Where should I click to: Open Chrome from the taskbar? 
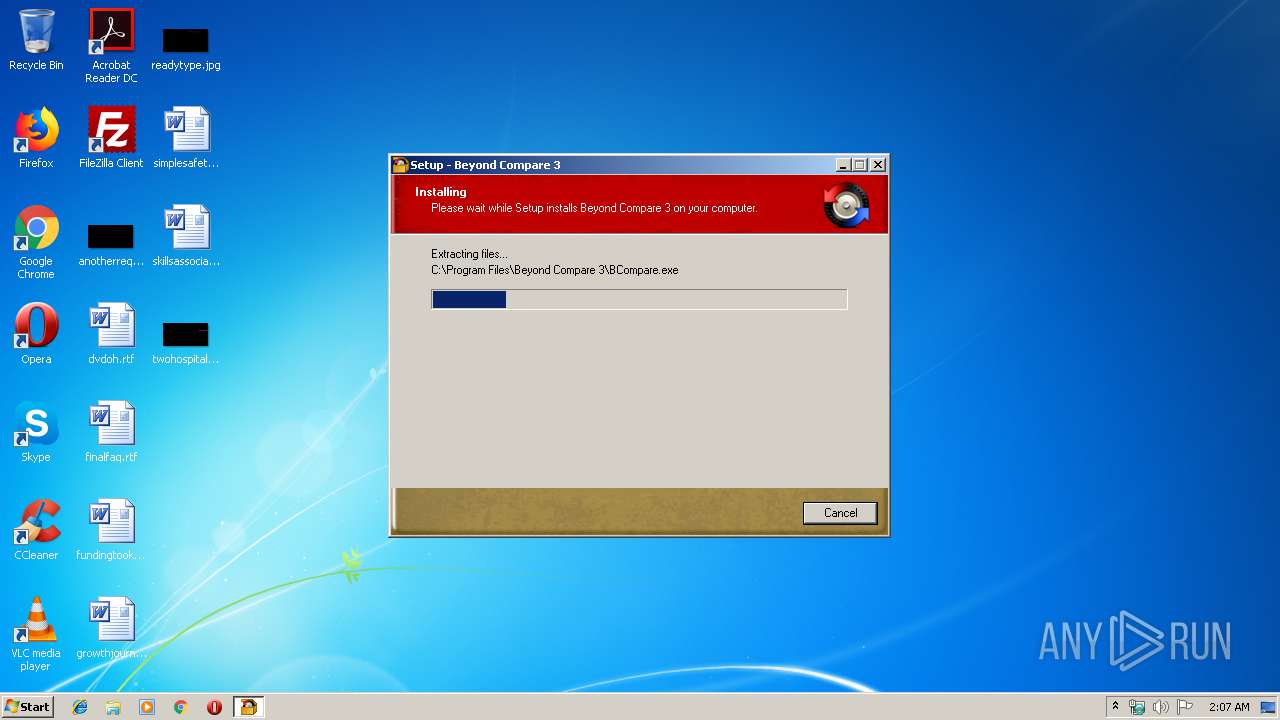(x=181, y=707)
